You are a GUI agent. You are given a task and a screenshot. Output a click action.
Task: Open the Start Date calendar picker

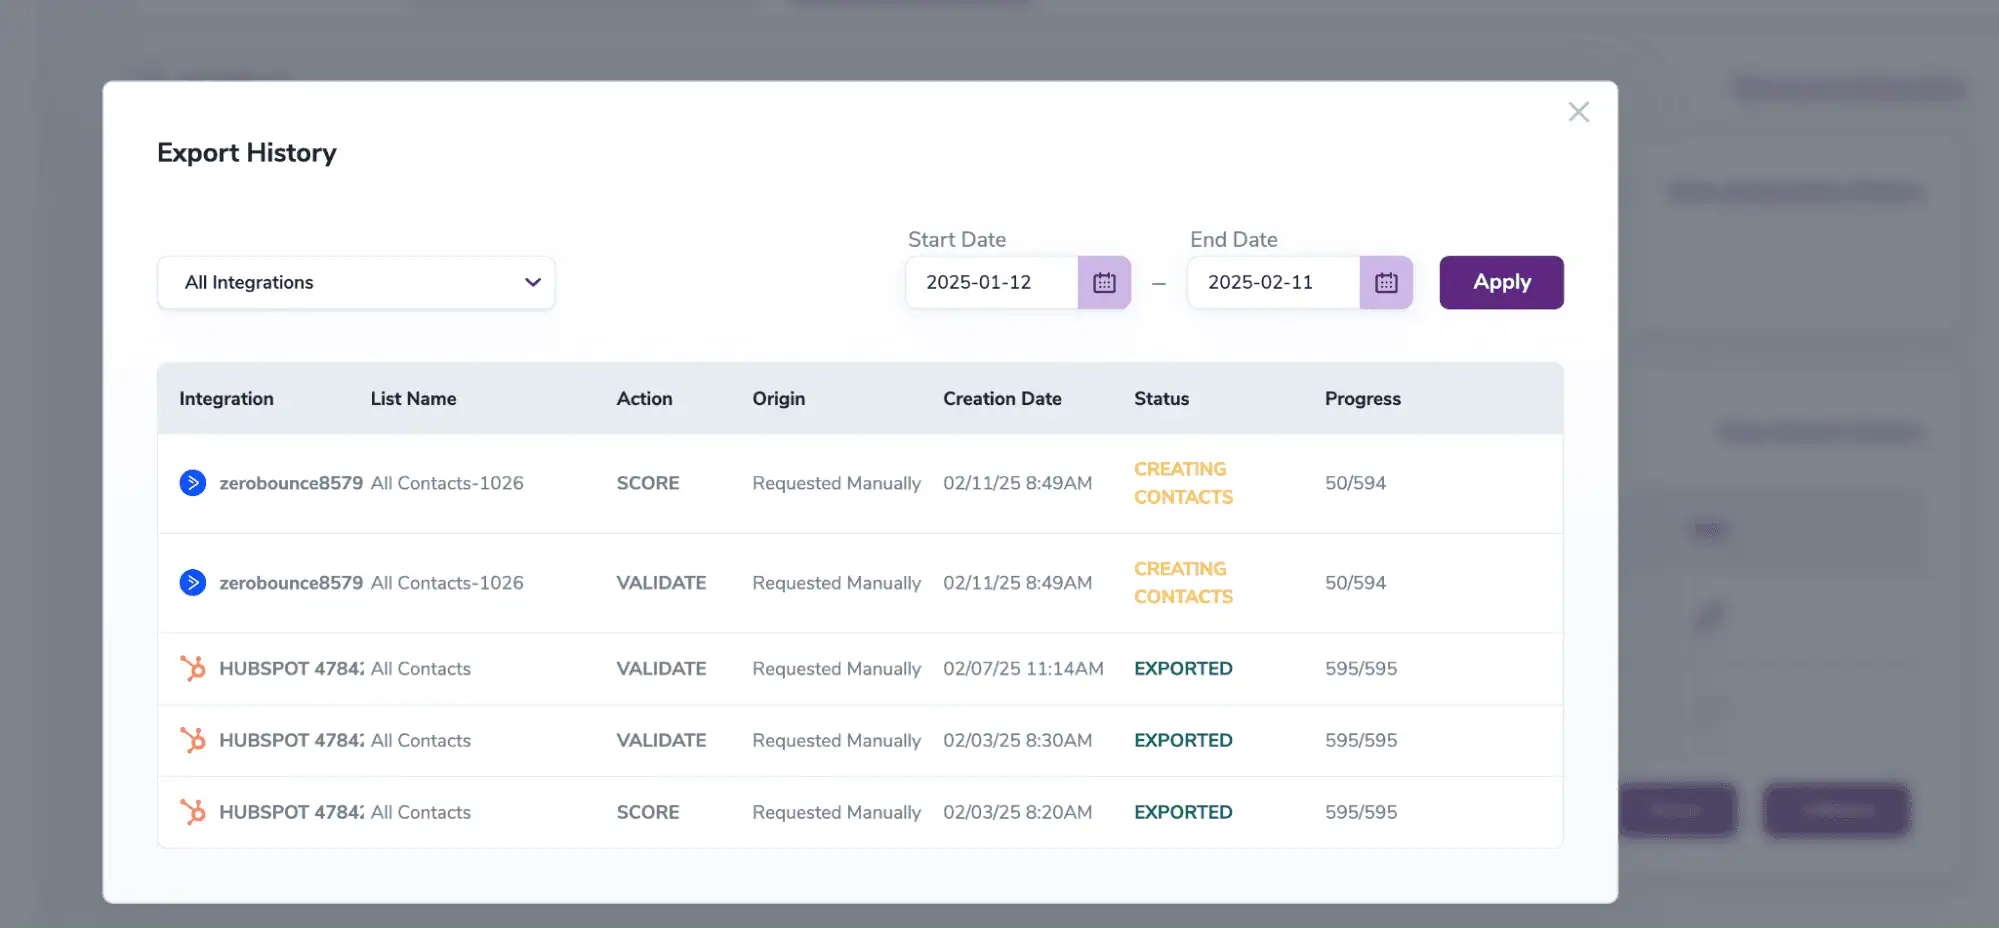click(1104, 283)
